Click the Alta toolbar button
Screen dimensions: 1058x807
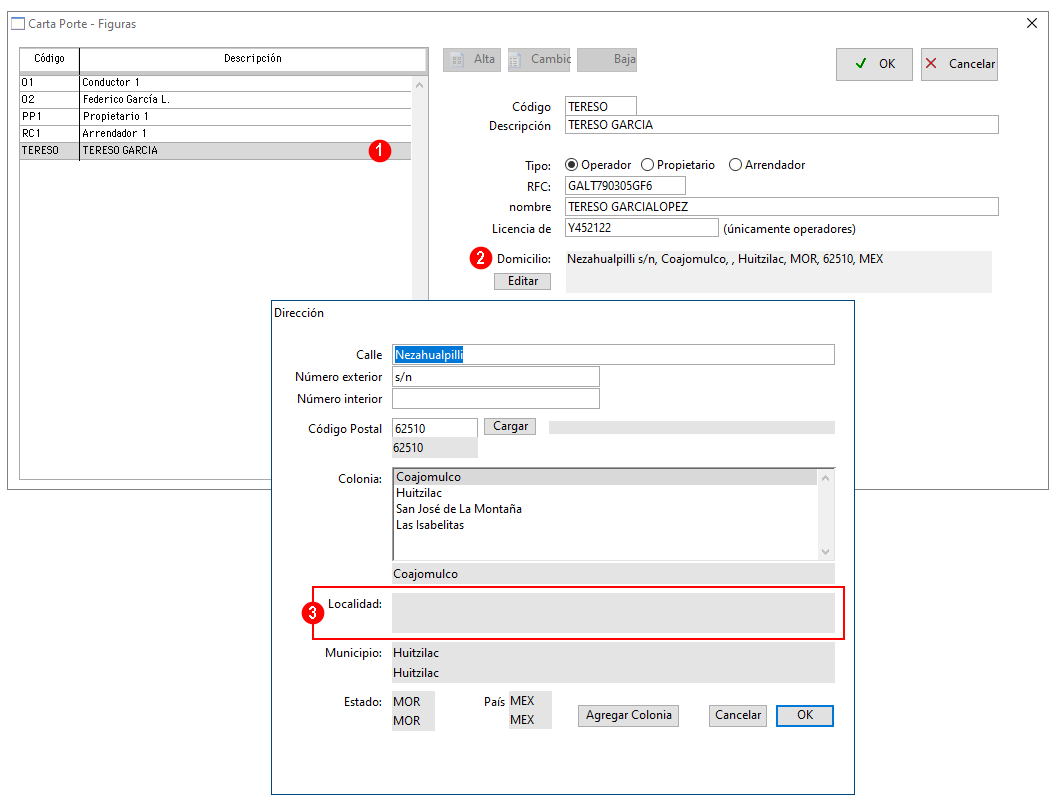[x=472, y=60]
